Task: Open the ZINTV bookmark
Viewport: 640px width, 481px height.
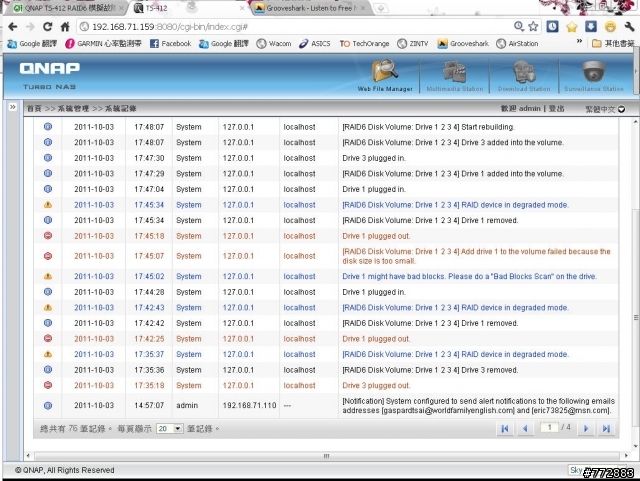Action: pos(413,43)
